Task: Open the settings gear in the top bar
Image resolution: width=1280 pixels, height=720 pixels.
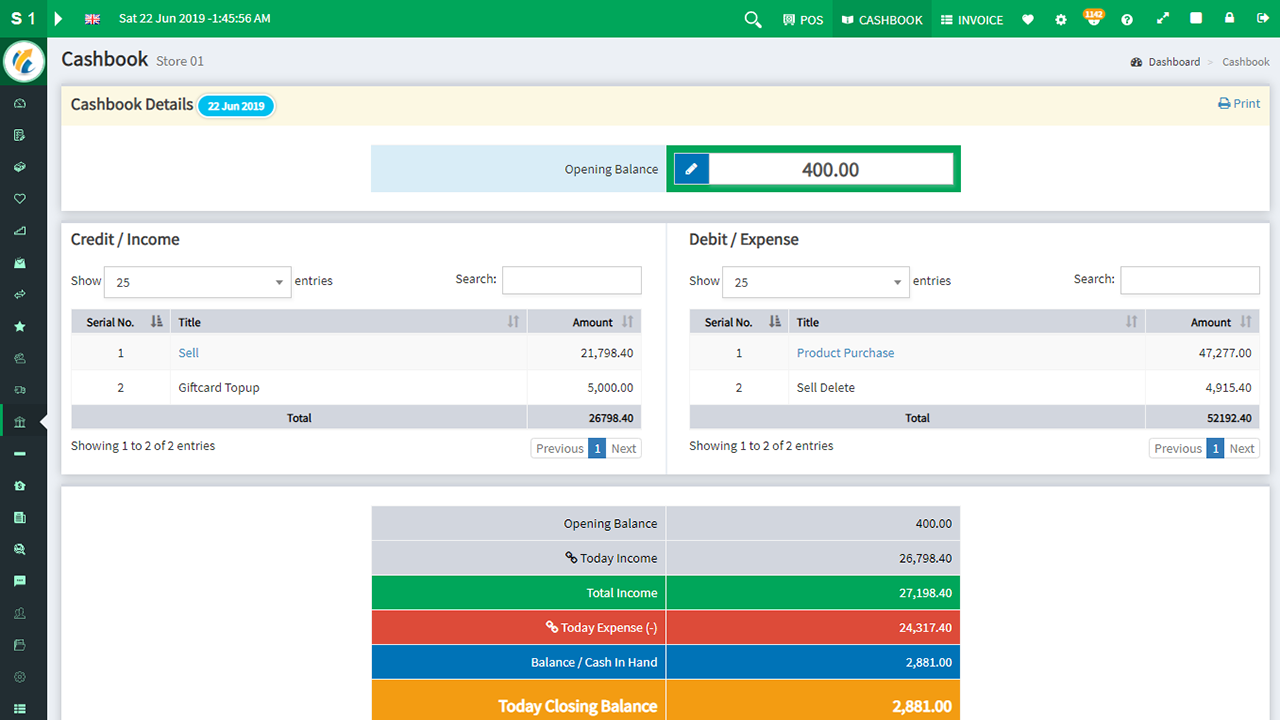Action: click(x=1060, y=18)
